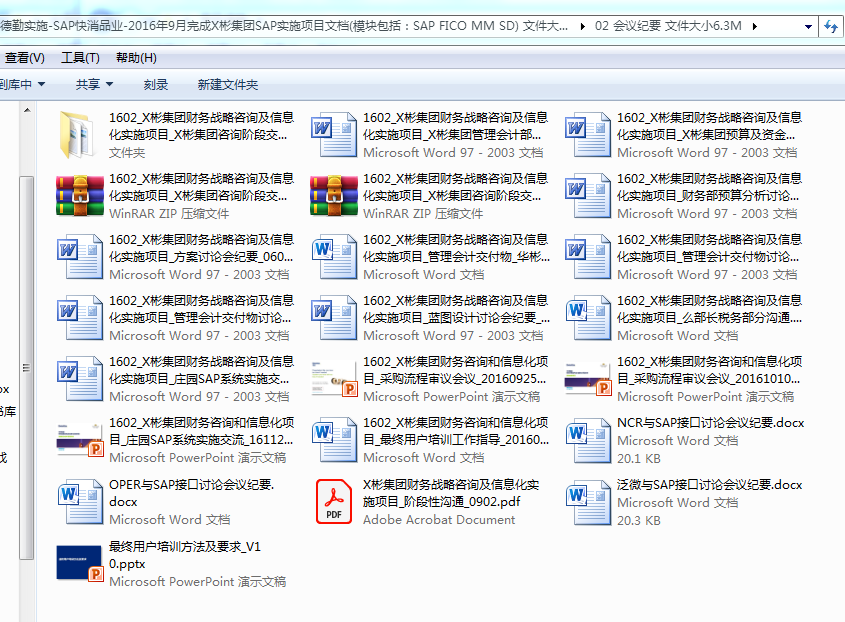The width and height of the screenshot is (845, 622).
Task: Click the navigation pane scrollbar thumb
Action: 26,368
